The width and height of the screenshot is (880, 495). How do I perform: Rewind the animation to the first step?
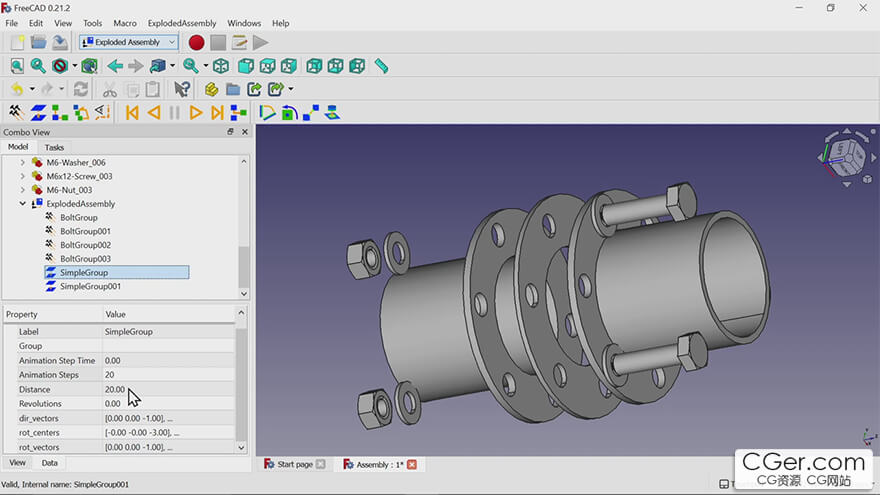pos(132,113)
